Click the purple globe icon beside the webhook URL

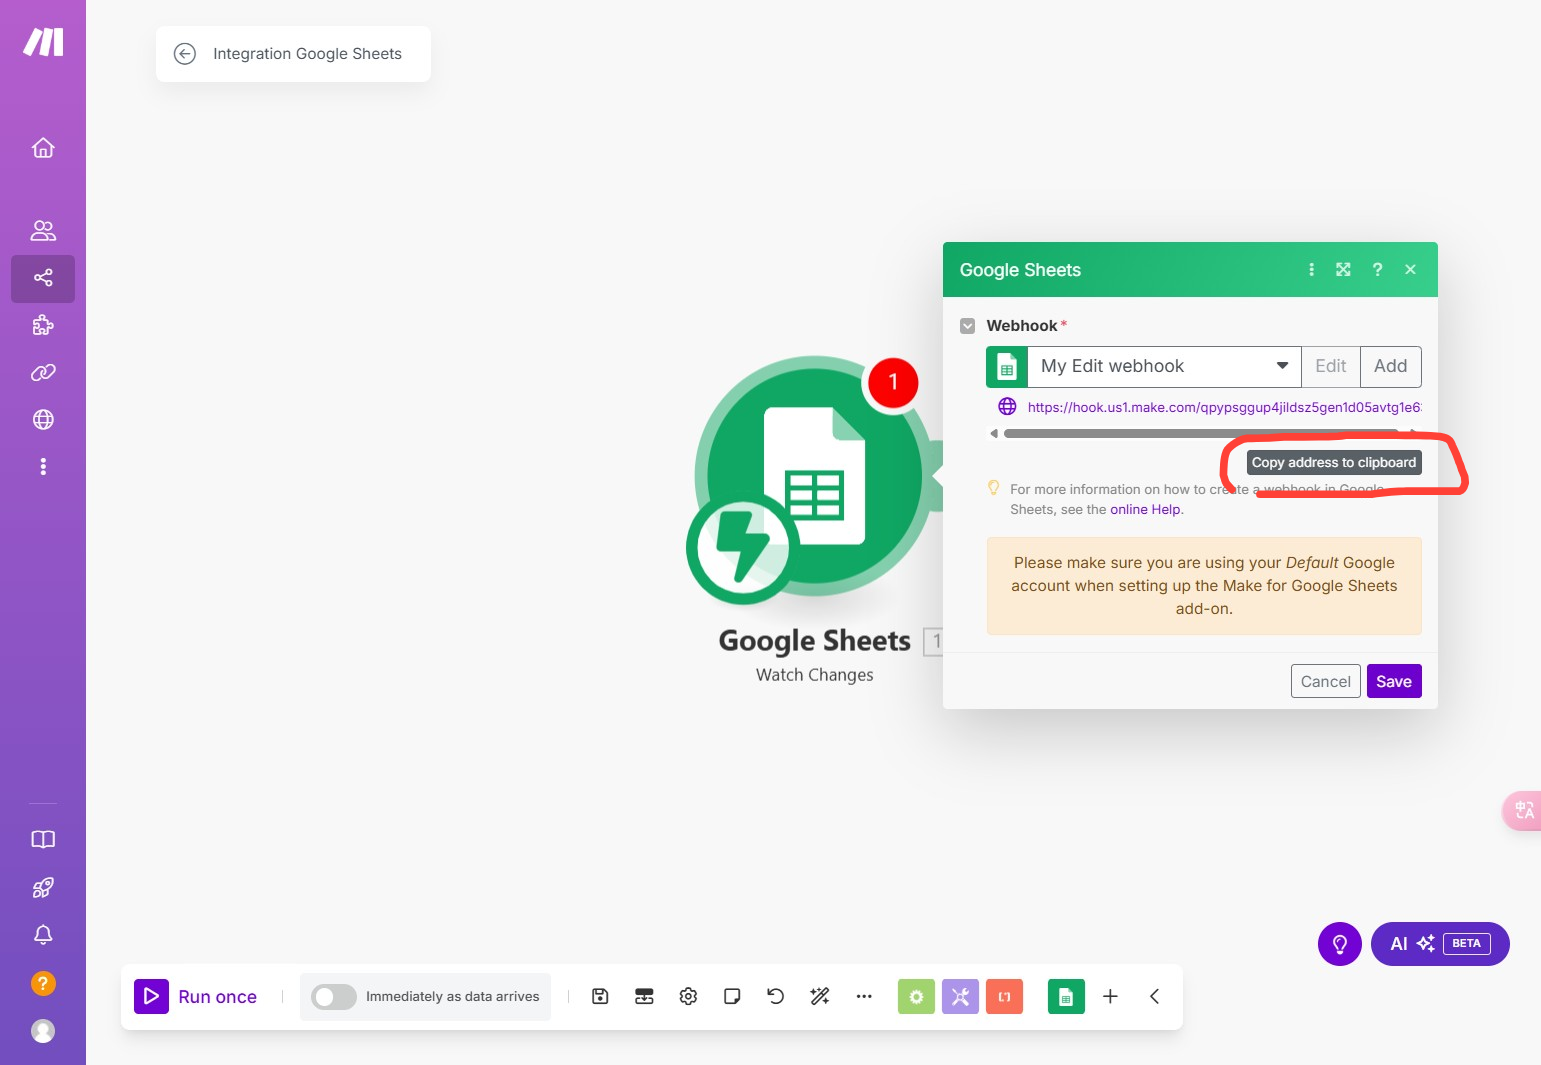(x=1007, y=406)
